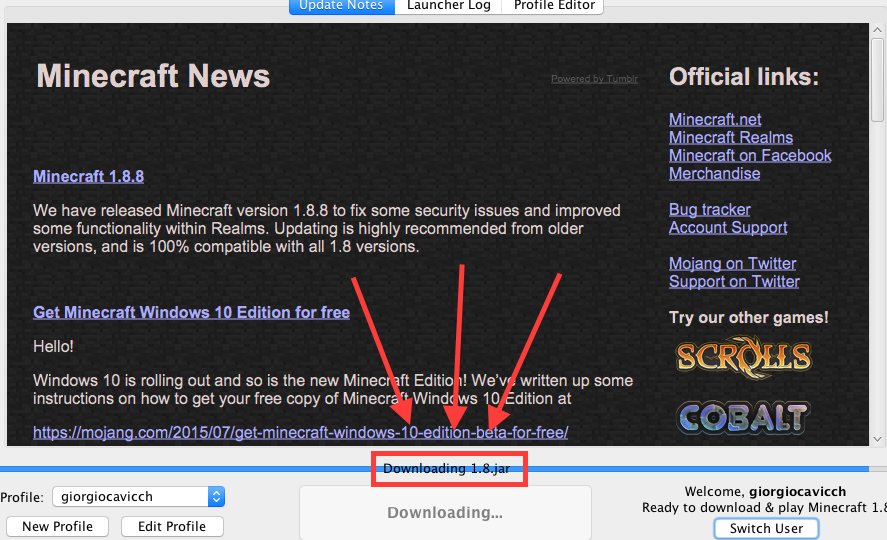Open the Launcher Log tab

pos(449,6)
